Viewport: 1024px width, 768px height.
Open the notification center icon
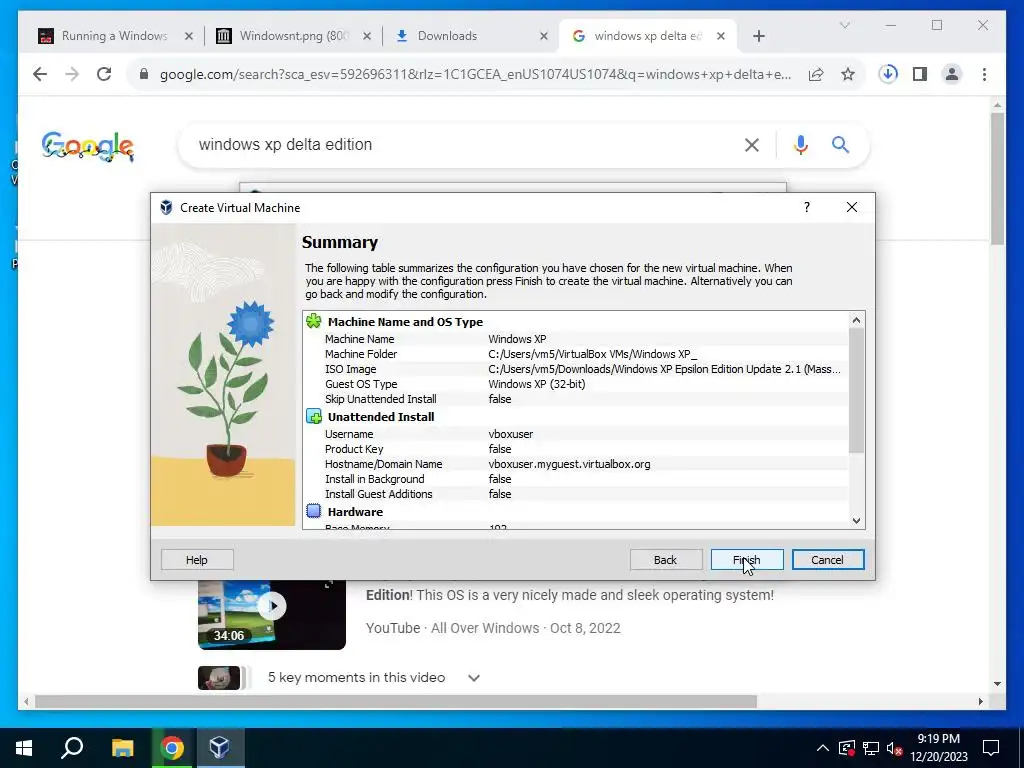click(991, 748)
